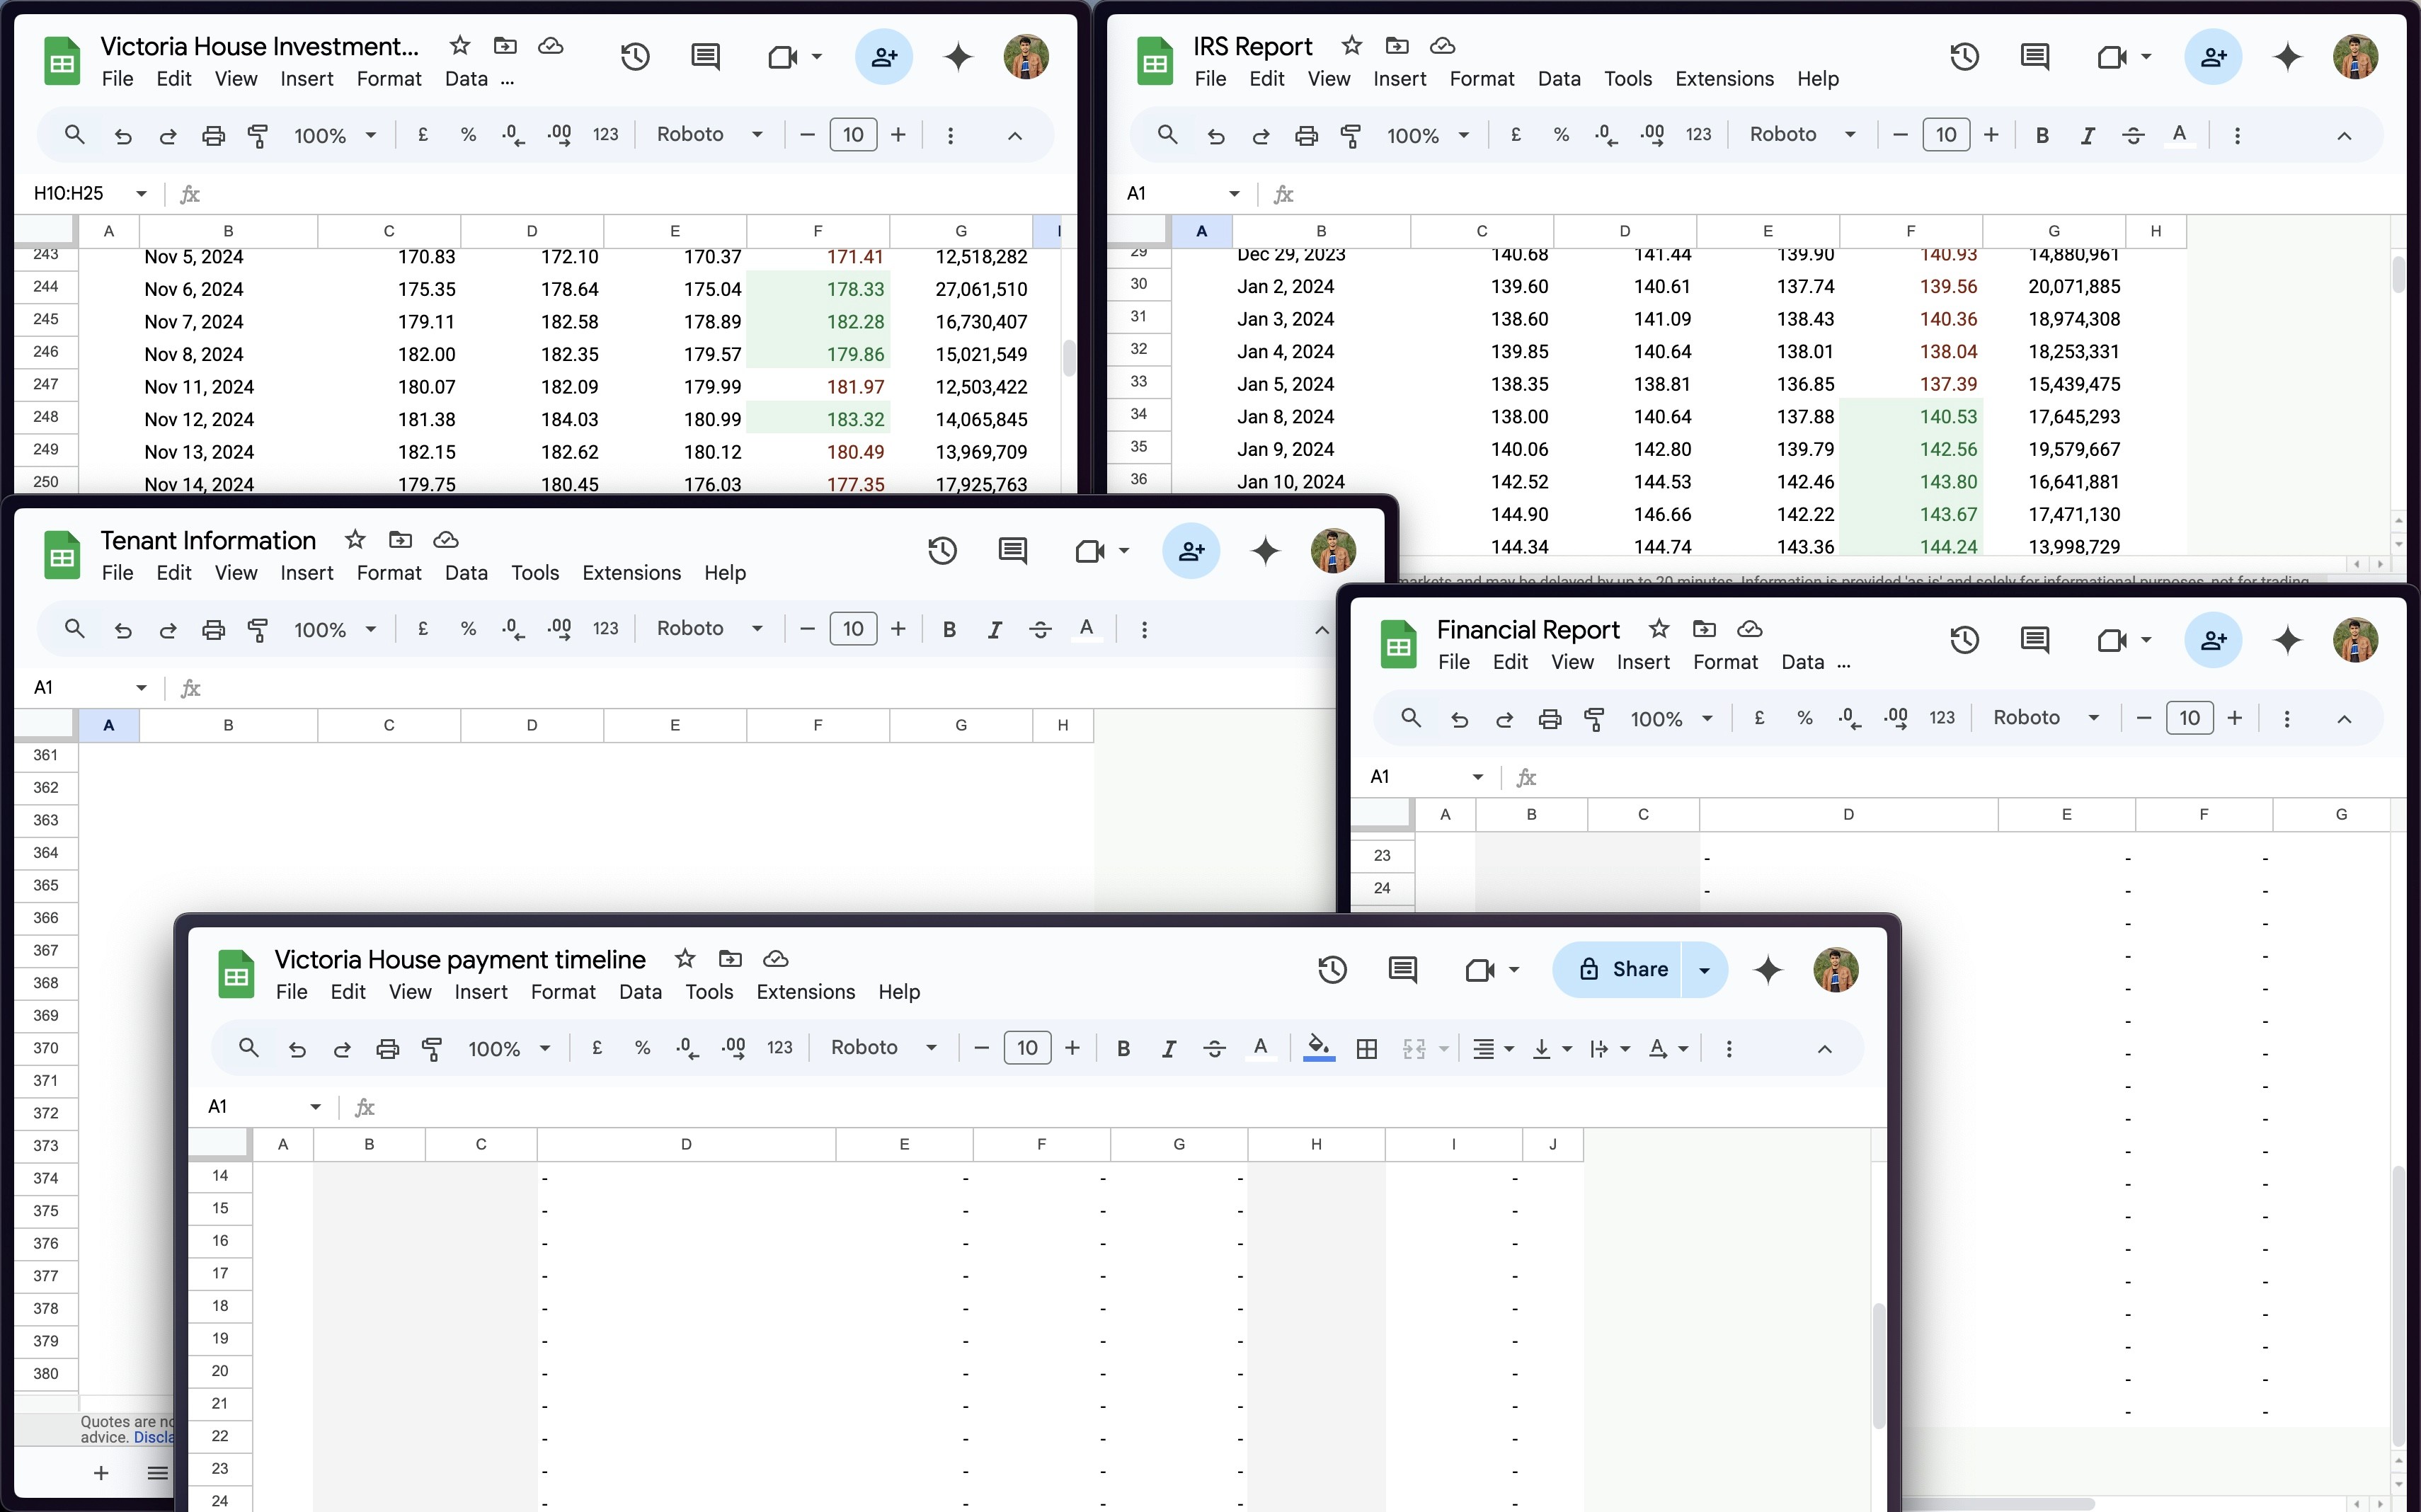Viewport: 2421px width, 1512px height.
Task: Open the Data menu in payment timeline
Action: pos(640,991)
